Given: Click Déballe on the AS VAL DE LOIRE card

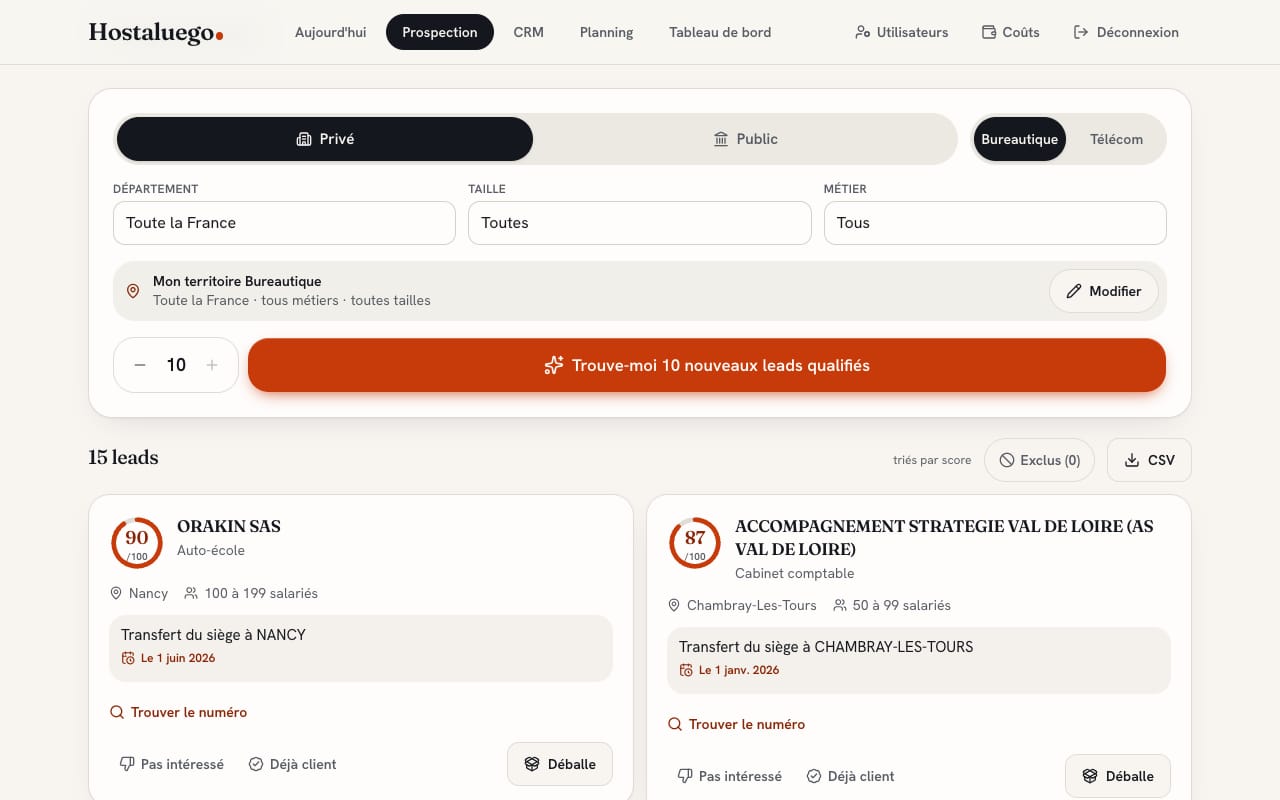Looking at the screenshot, I should pos(1118,776).
